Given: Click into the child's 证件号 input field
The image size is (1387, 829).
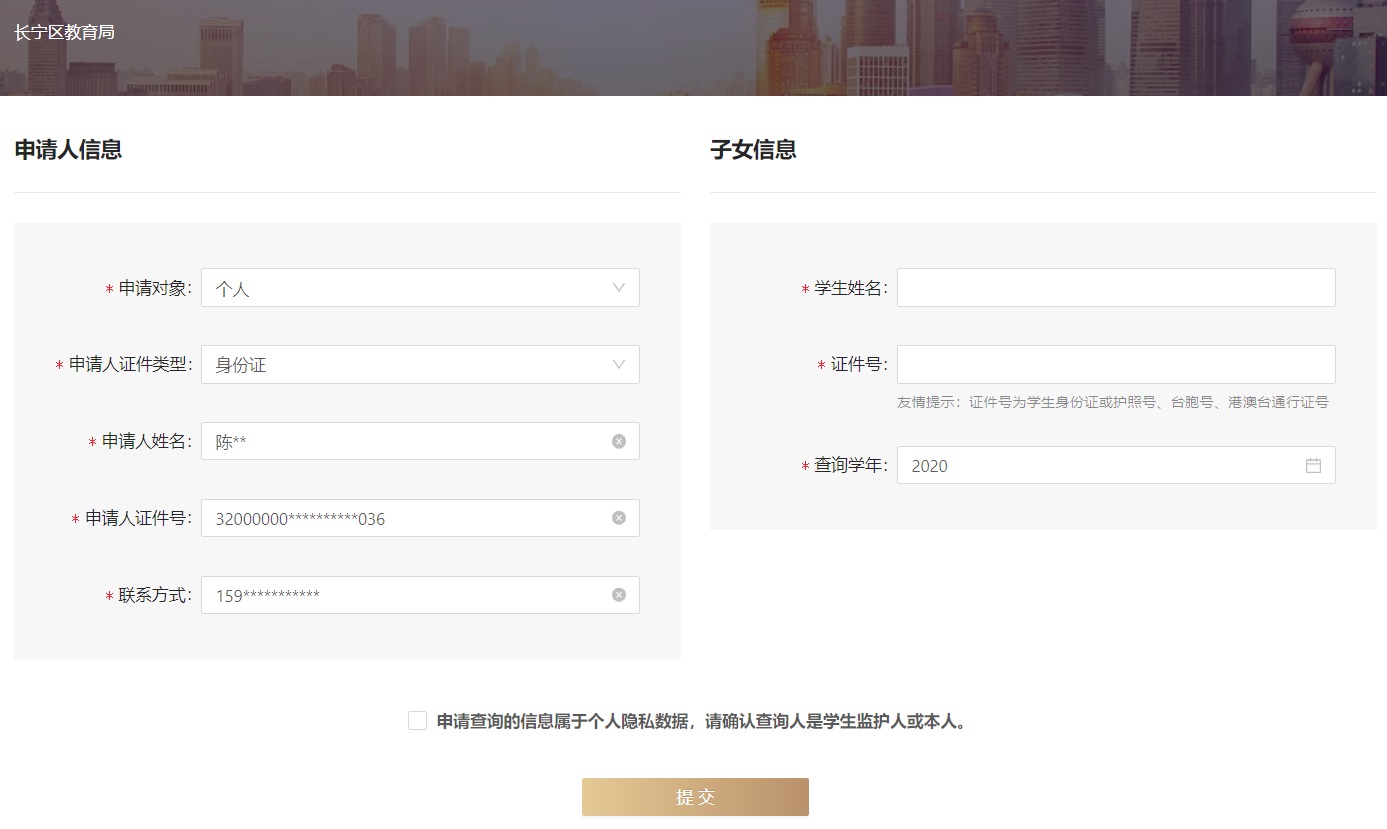Looking at the screenshot, I should [1115, 365].
